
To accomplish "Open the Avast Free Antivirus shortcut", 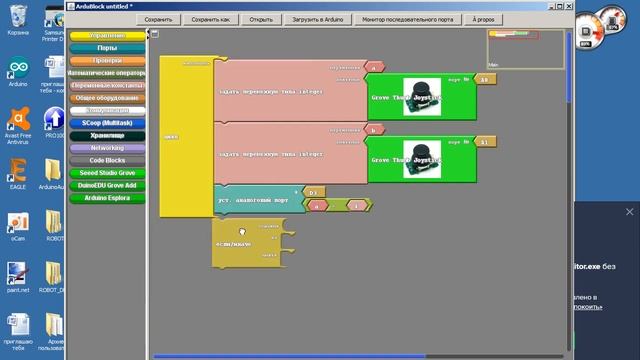I will coord(18,126).
